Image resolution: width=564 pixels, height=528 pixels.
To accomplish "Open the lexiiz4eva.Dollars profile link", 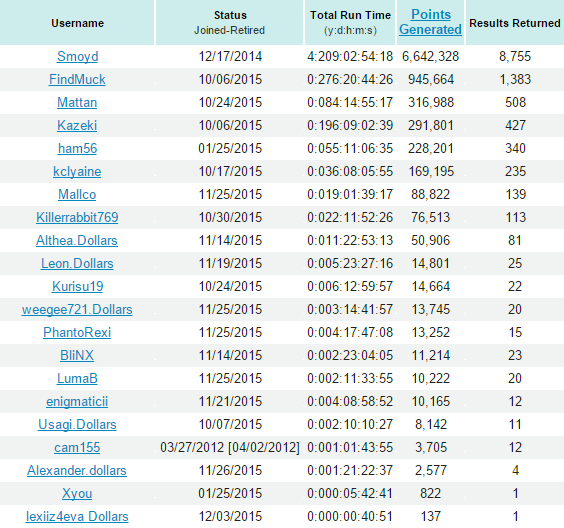I will pos(77,517).
